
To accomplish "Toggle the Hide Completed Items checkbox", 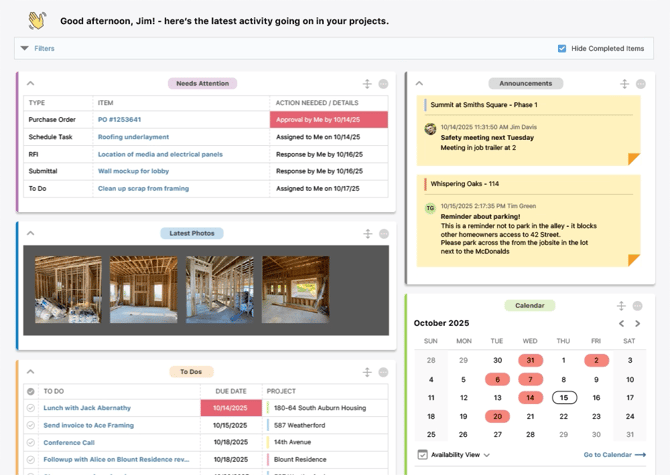I will pos(562,48).
